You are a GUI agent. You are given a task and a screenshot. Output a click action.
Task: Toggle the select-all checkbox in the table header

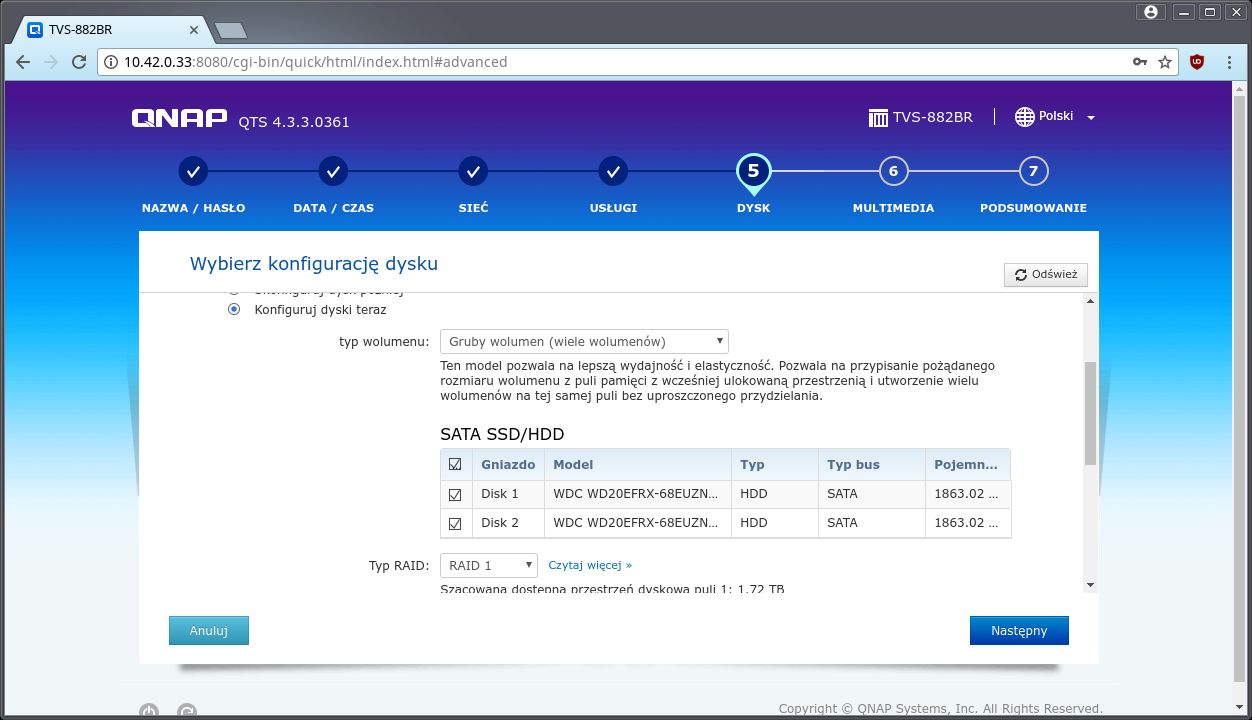click(455, 463)
